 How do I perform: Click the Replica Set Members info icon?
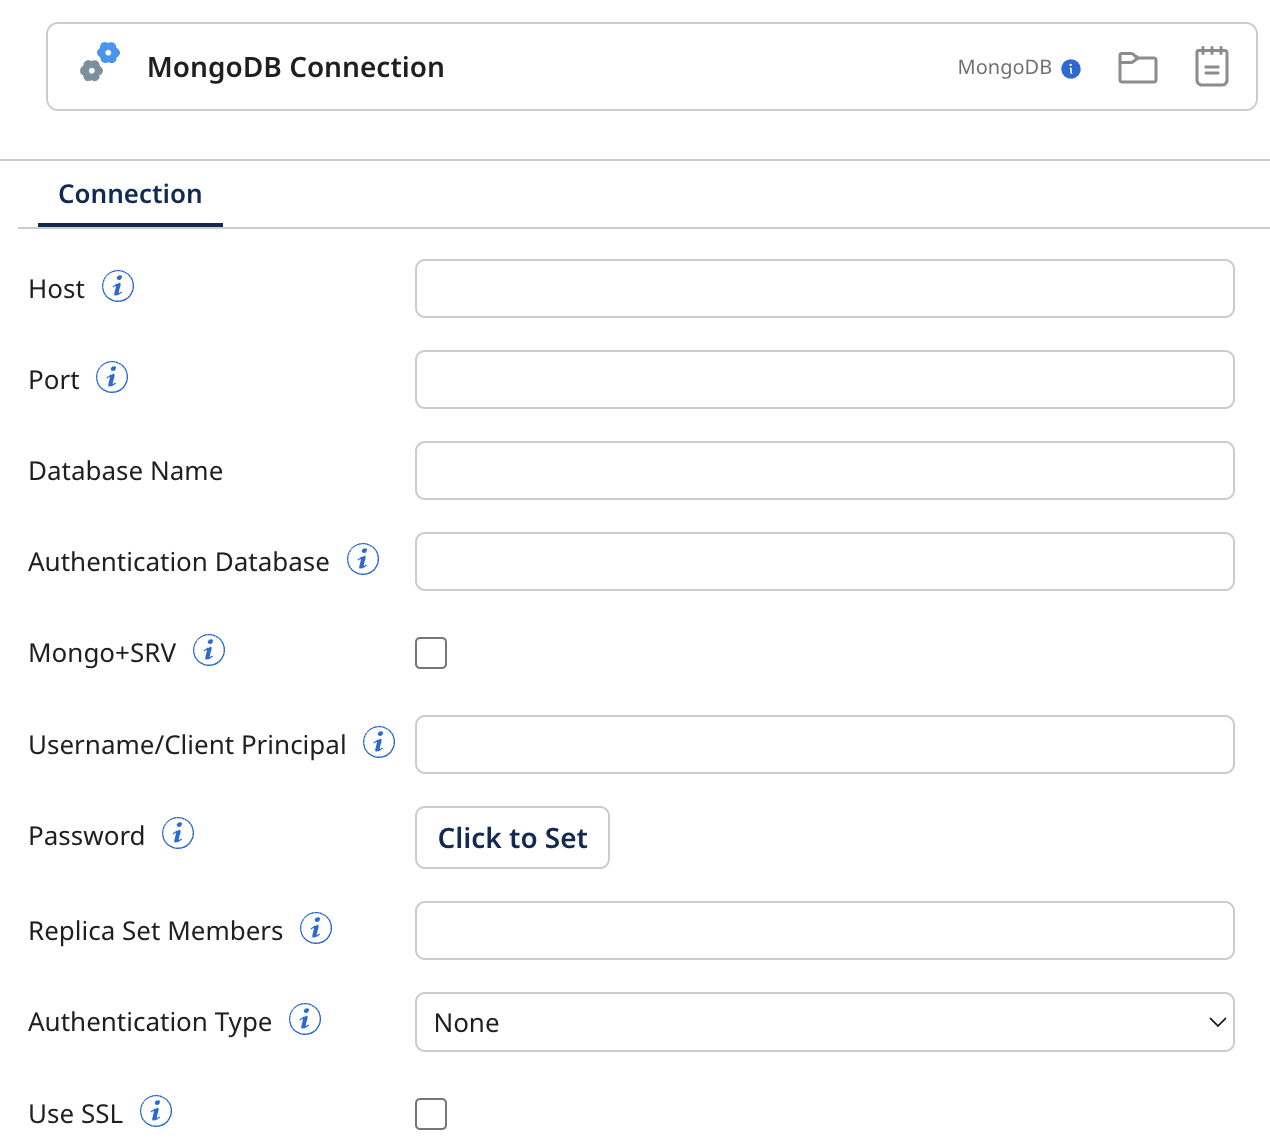(315, 928)
